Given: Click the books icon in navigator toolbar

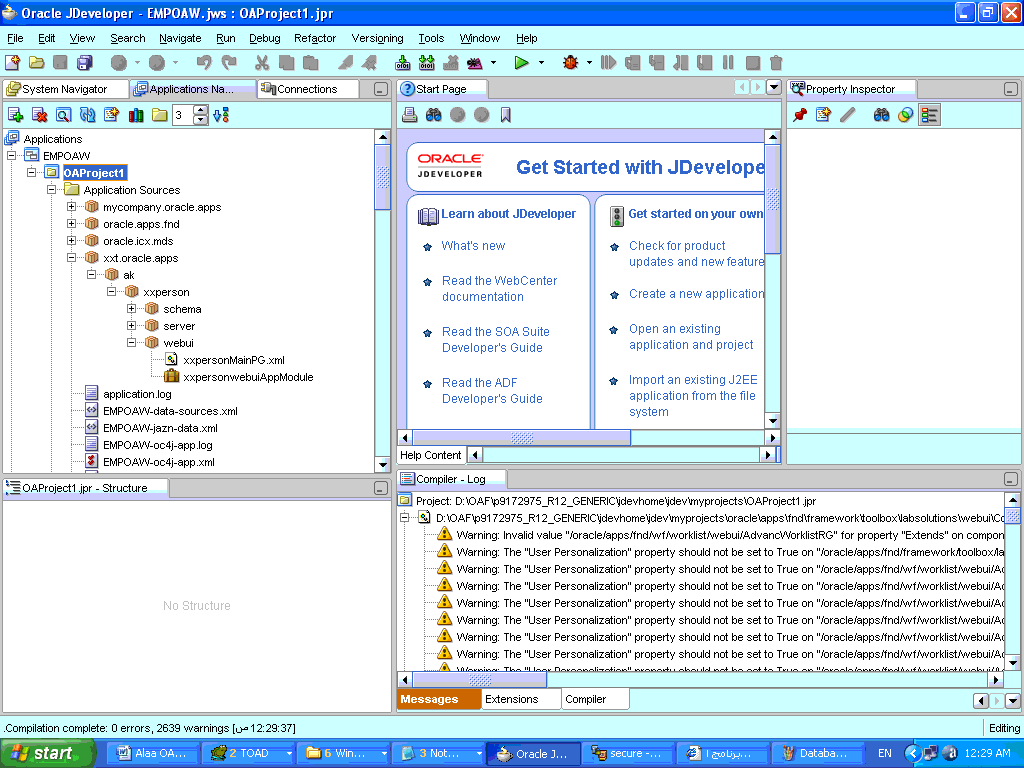Looking at the screenshot, I should point(136,116).
